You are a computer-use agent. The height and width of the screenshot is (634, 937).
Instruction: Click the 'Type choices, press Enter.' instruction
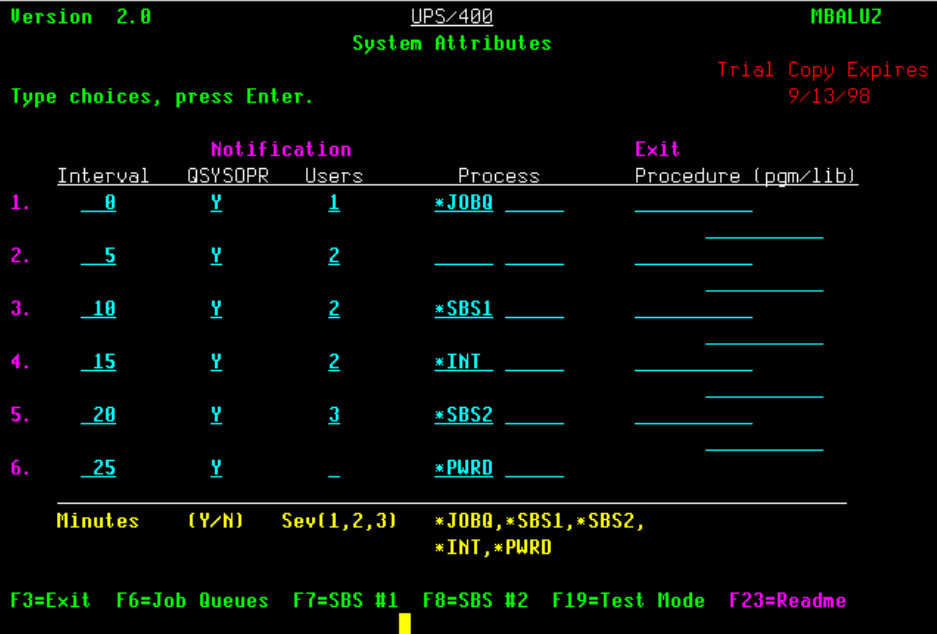162,96
